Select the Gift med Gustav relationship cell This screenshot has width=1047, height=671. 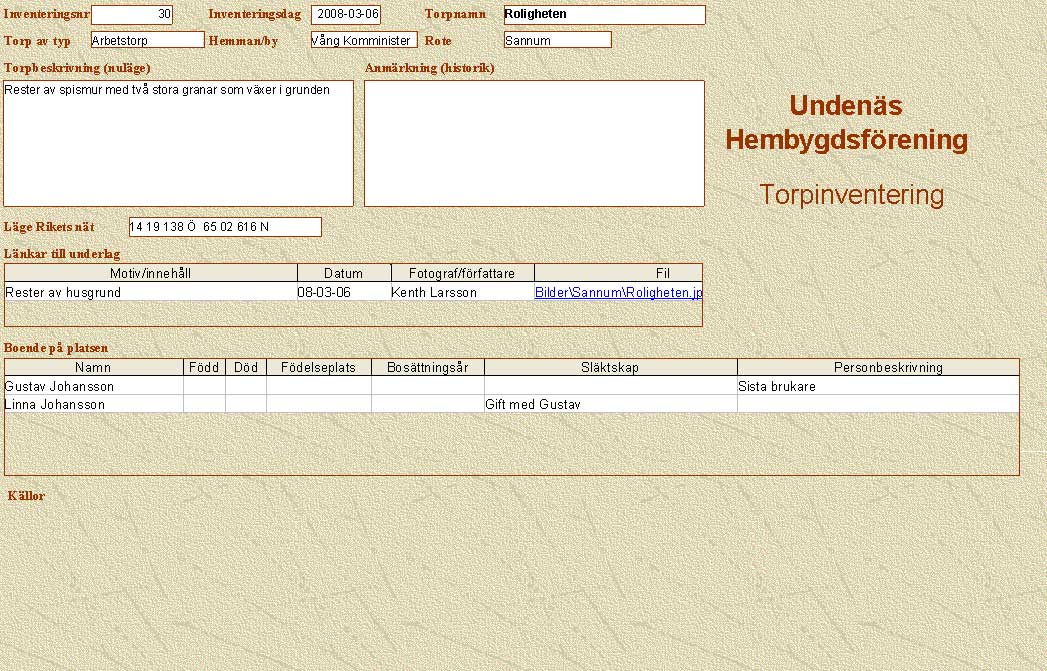coord(610,405)
